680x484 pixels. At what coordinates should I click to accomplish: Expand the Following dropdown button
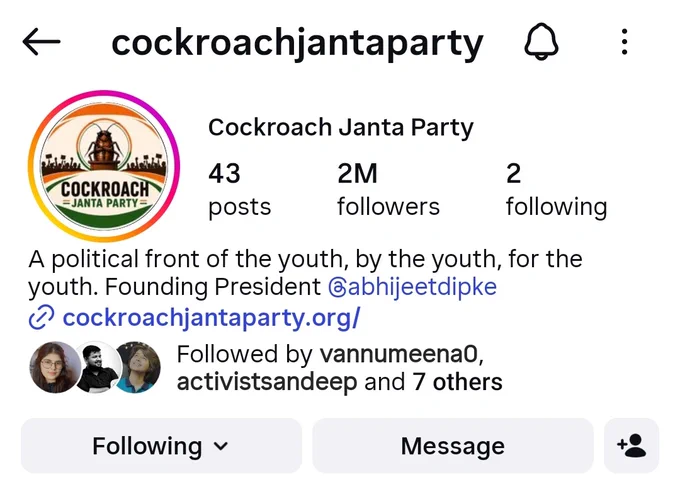[161, 446]
